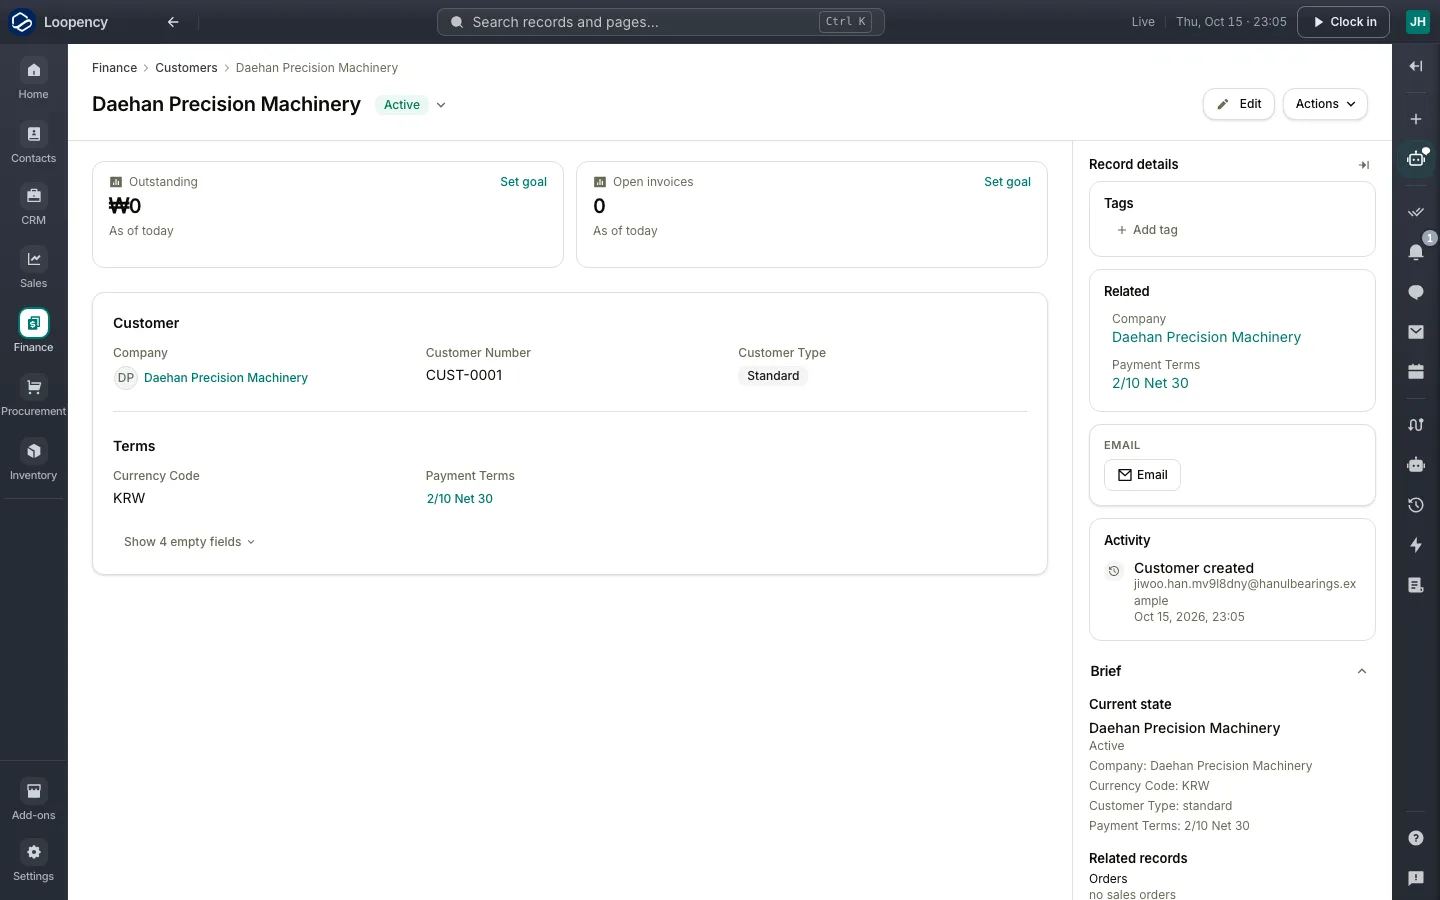The image size is (1440, 900).
Task: Open the JH user avatar menu
Action: [1418, 22]
